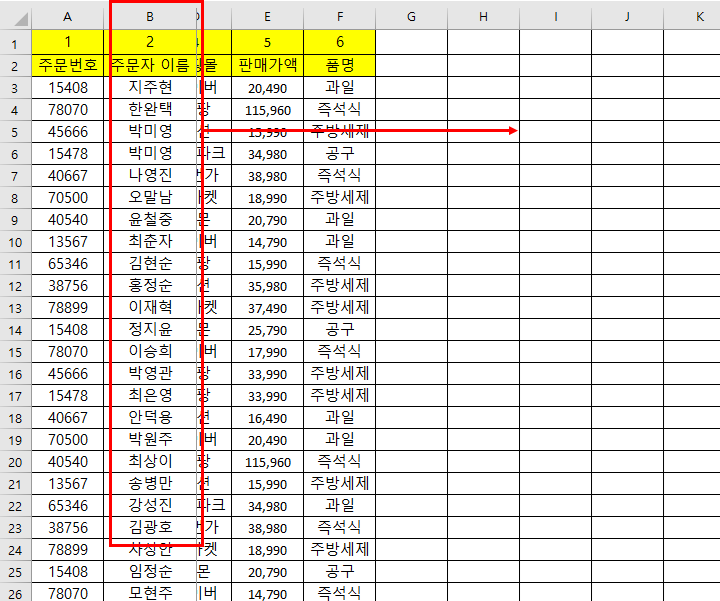Click 과일 cell in row 3
The height and width of the screenshot is (601, 720).
(x=339, y=87)
